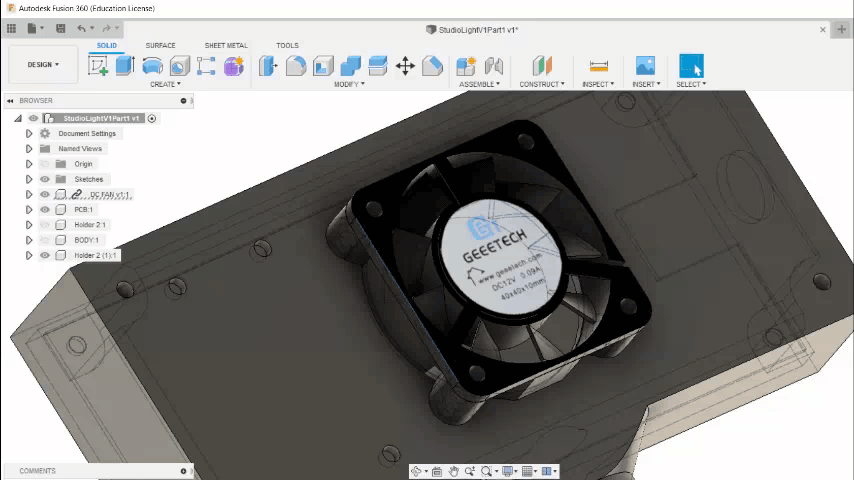This screenshot has height=480, width=854.
Task: Open the INSPECT menu
Action: [x=598, y=84]
